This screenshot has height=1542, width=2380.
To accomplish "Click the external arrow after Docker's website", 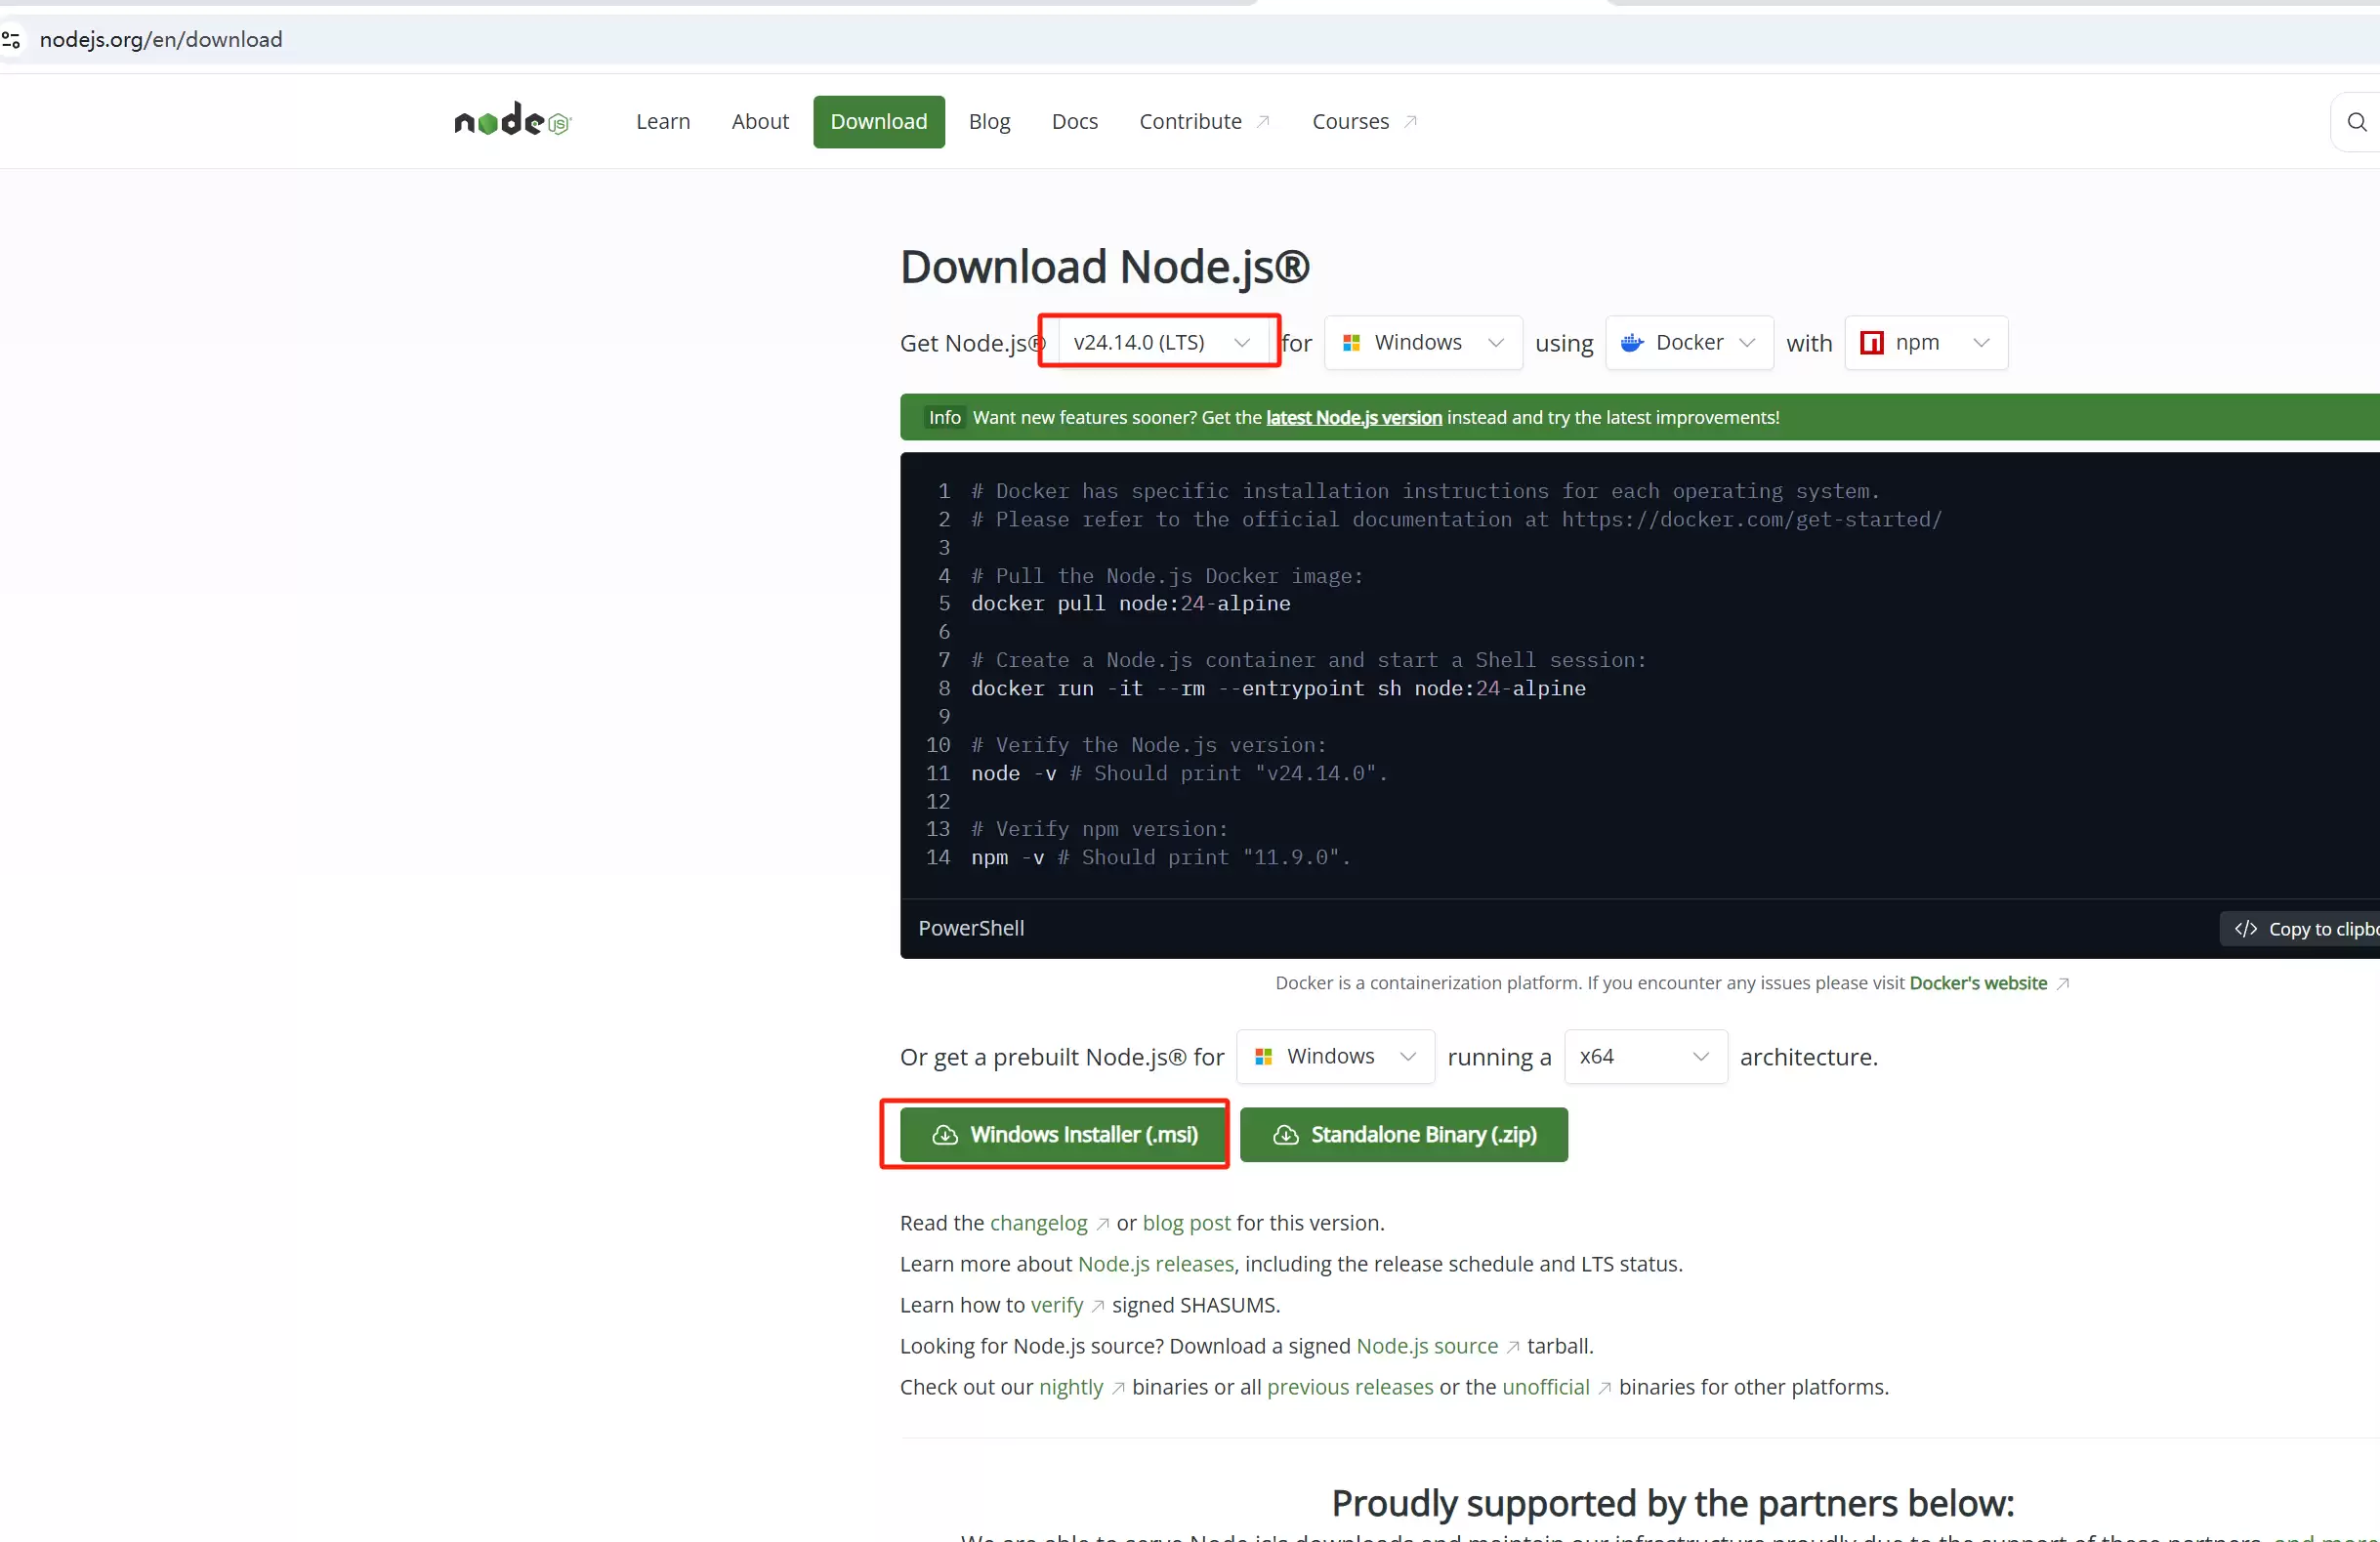I will pyautogui.click(x=2062, y=984).
